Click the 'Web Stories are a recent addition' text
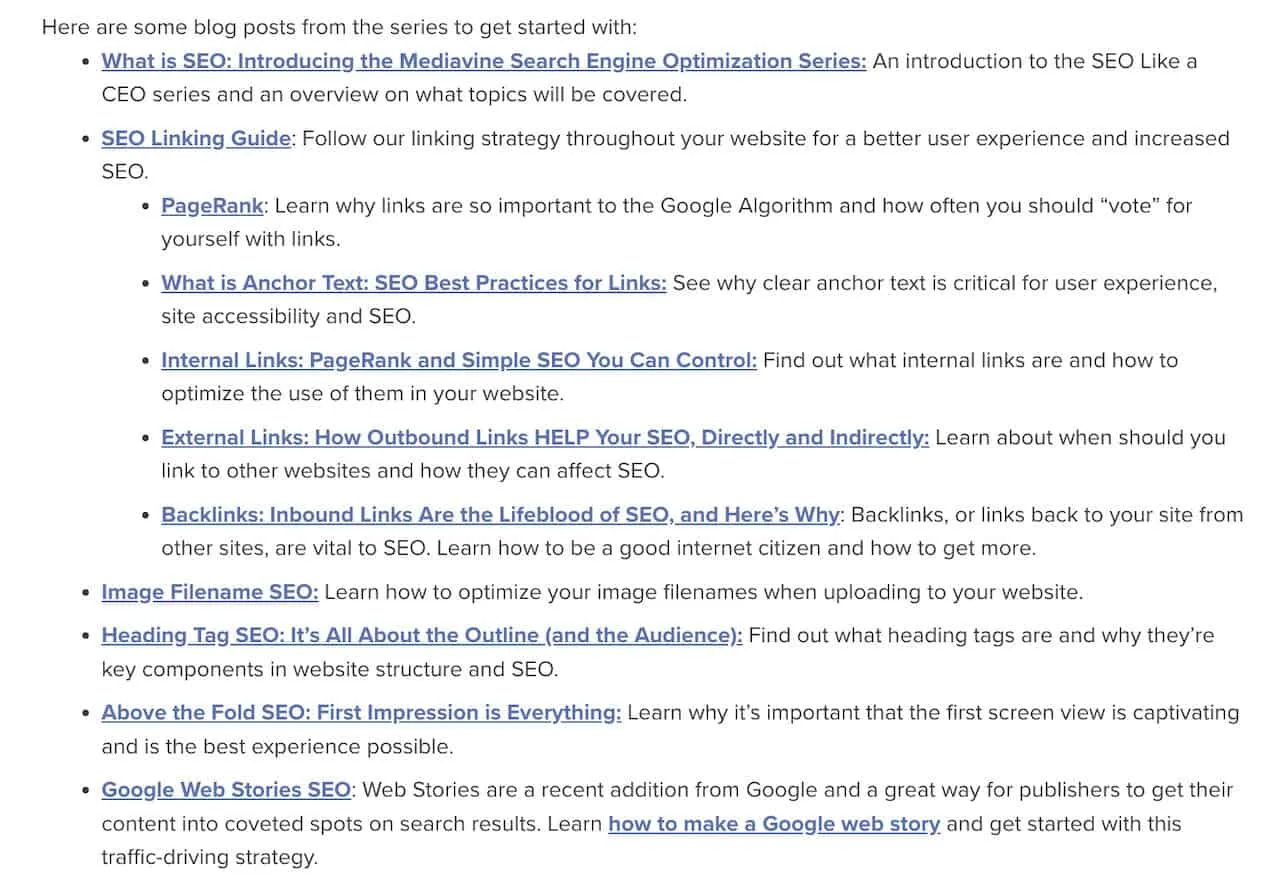 (668, 824)
